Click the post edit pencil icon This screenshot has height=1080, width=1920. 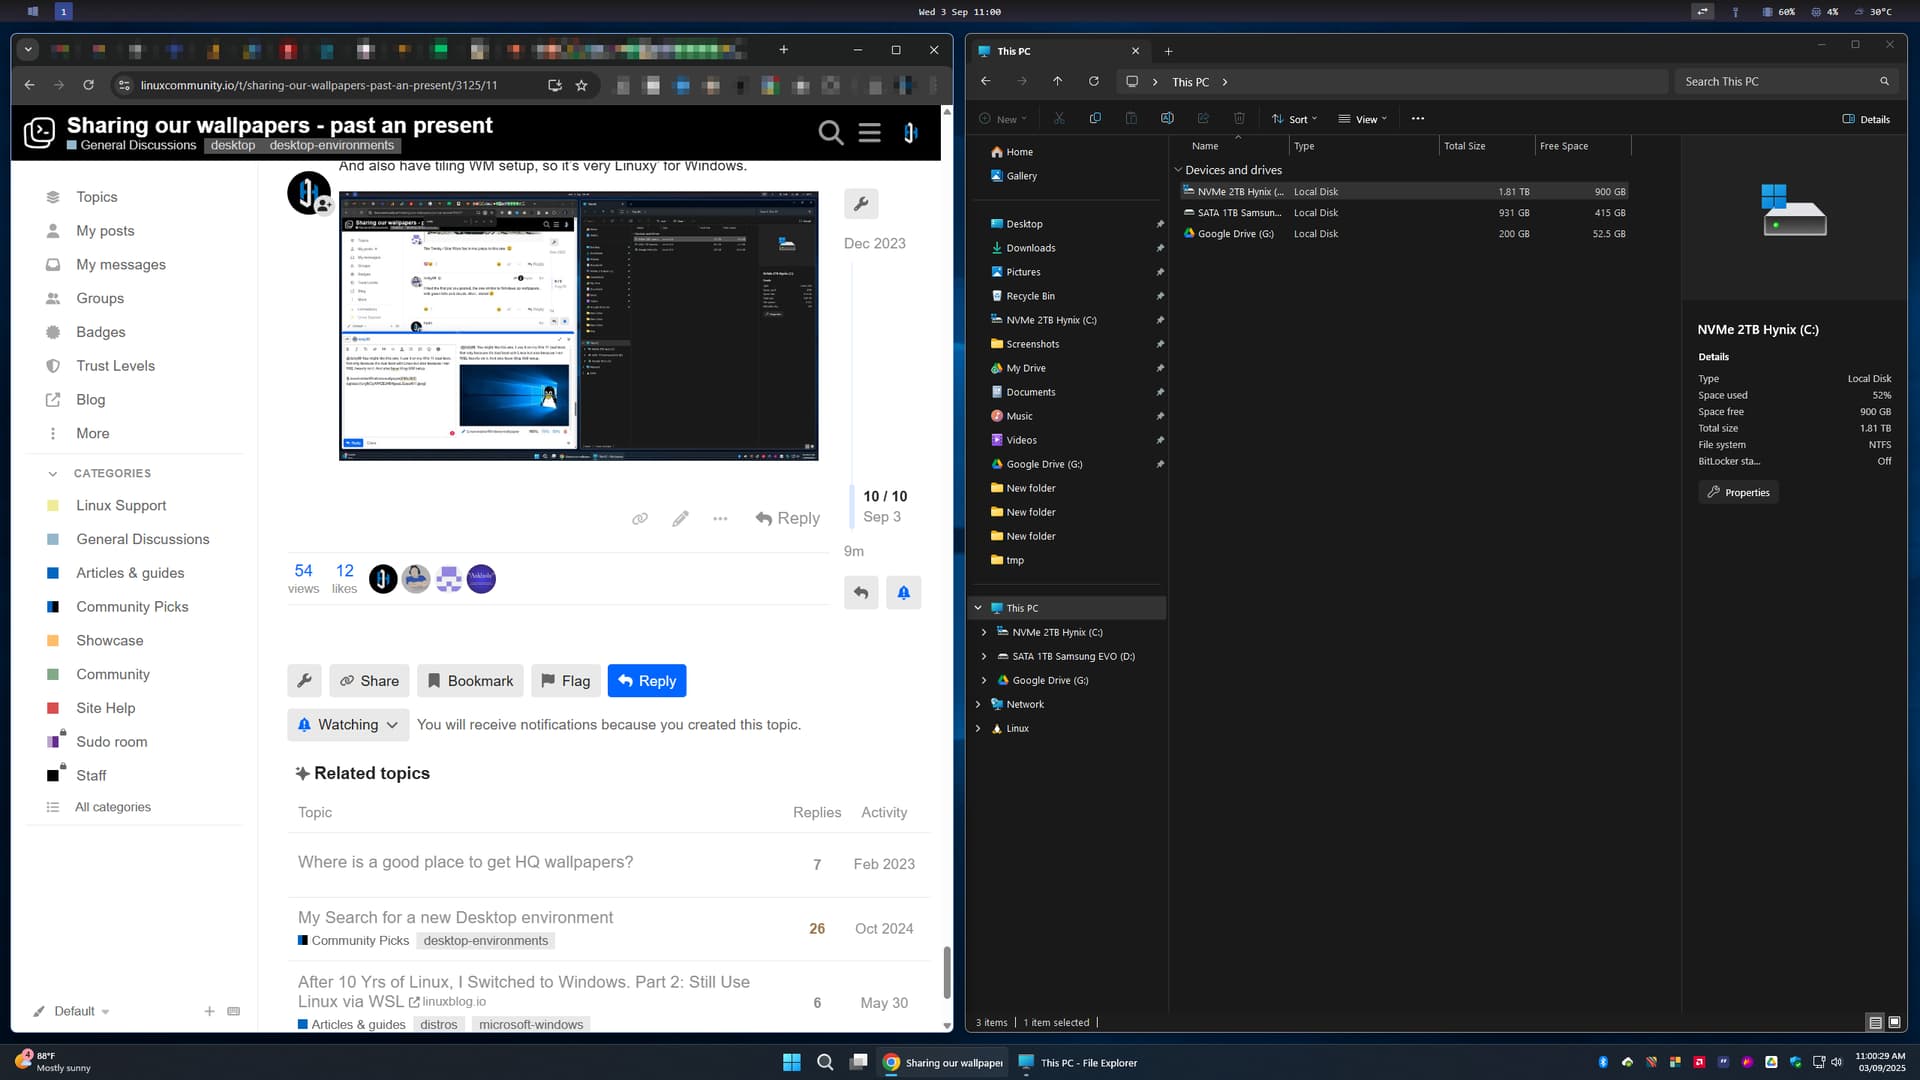pyautogui.click(x=680, y=518)
